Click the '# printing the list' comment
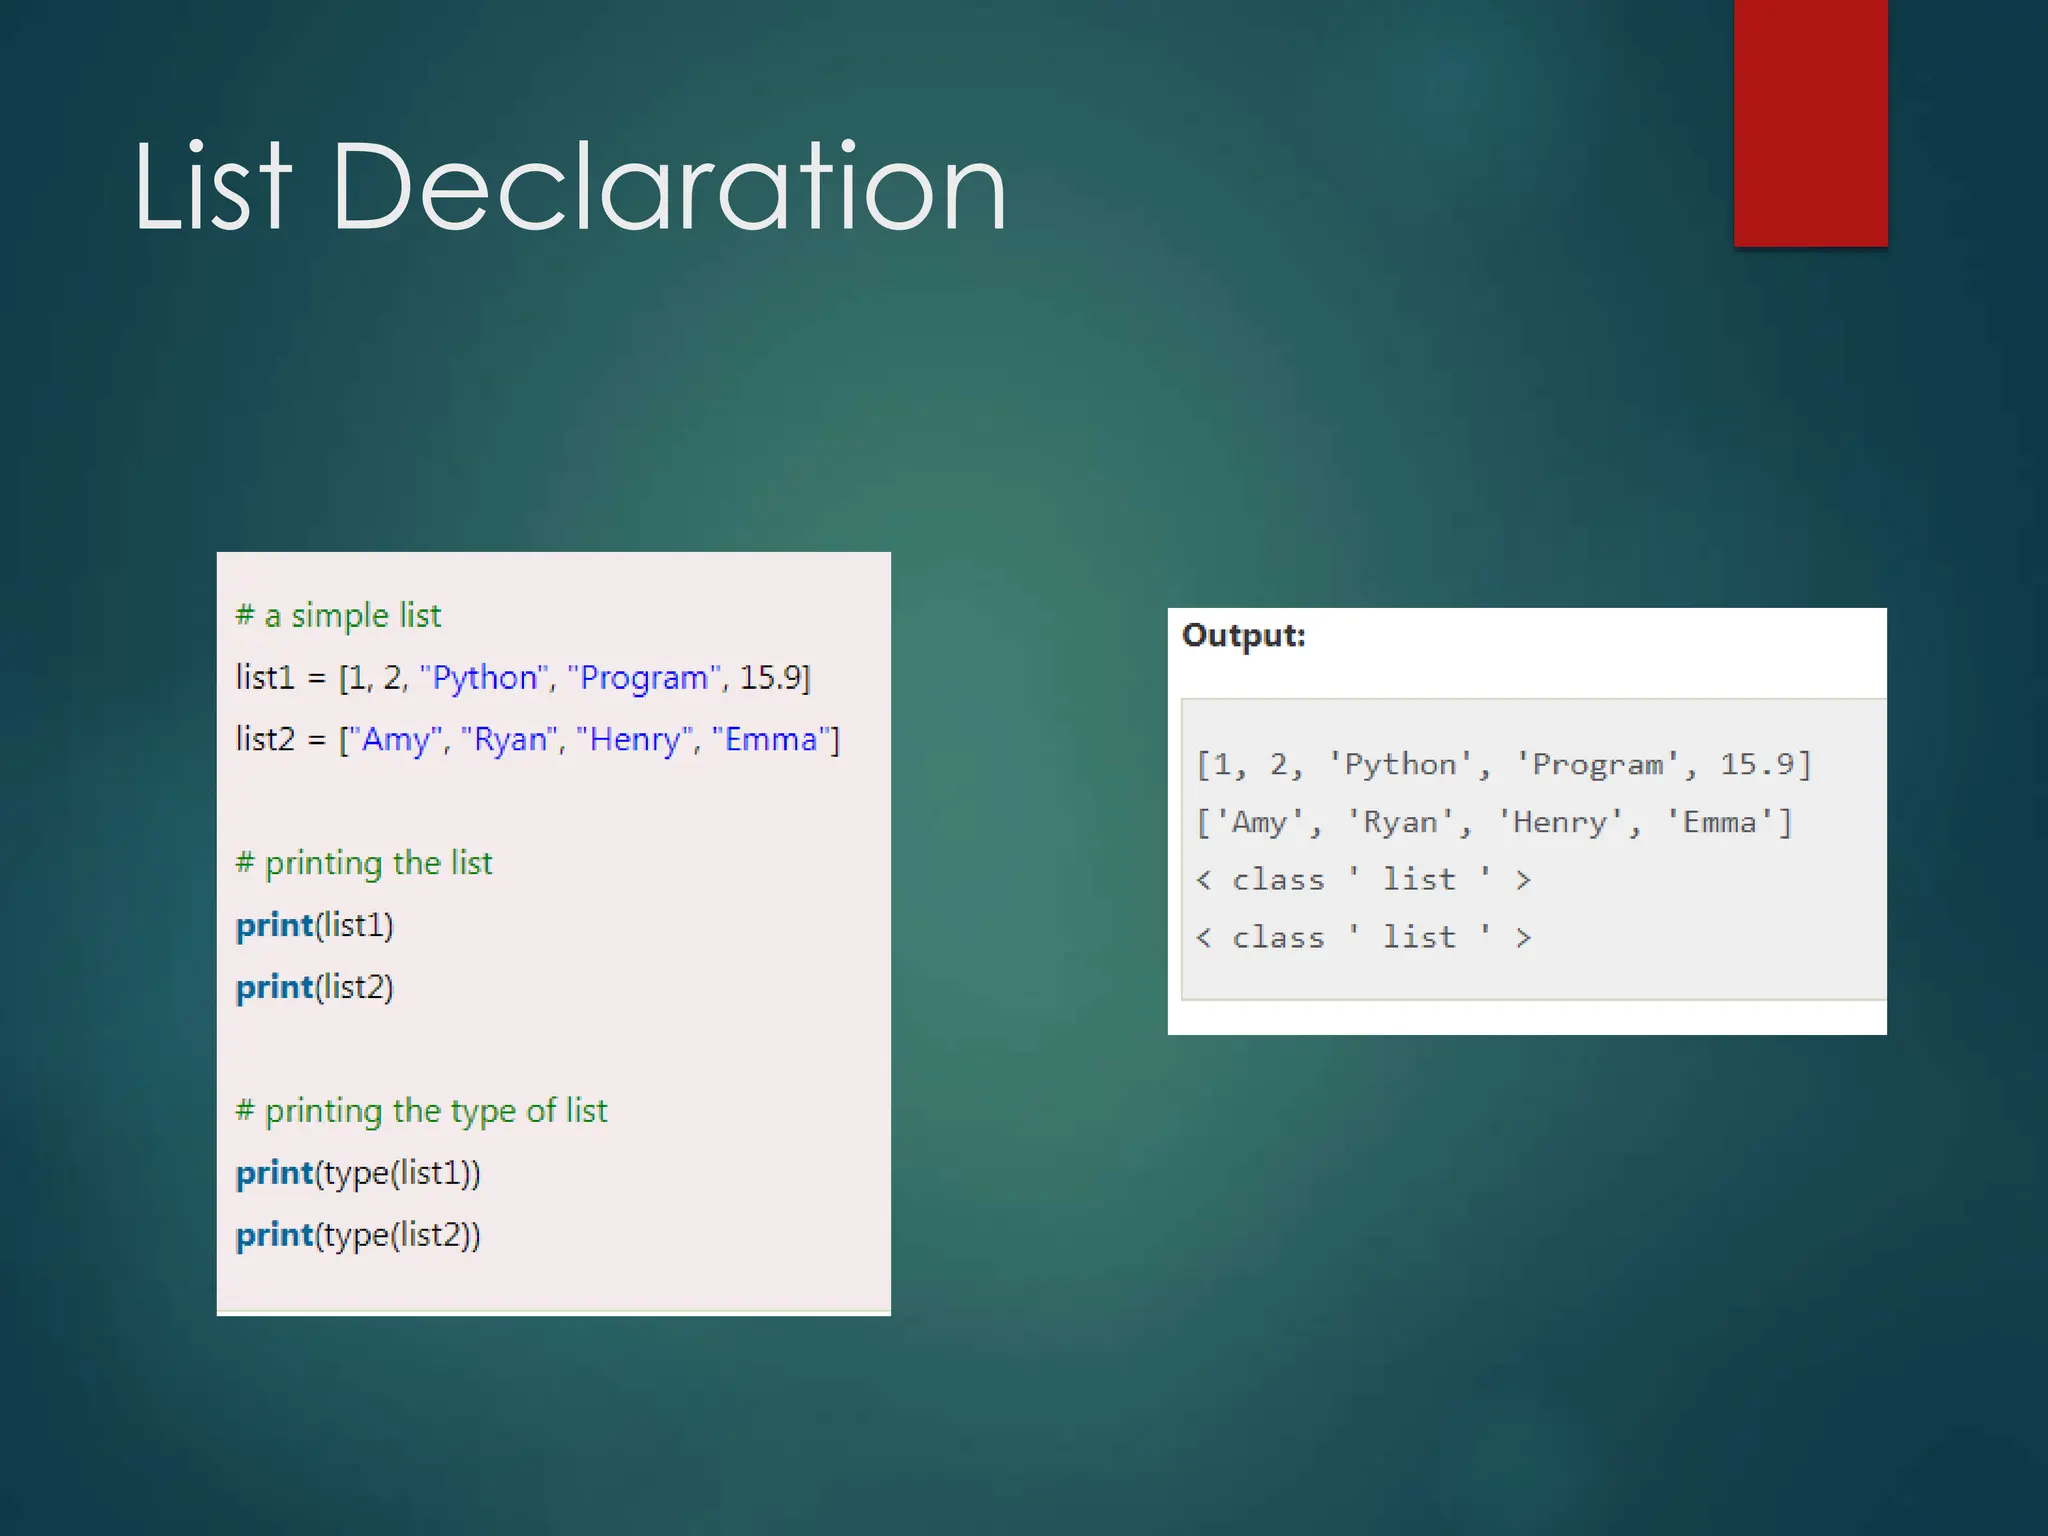This screenshot has height=1536, width=2048. pyautogui.click(x=364, y=863)
